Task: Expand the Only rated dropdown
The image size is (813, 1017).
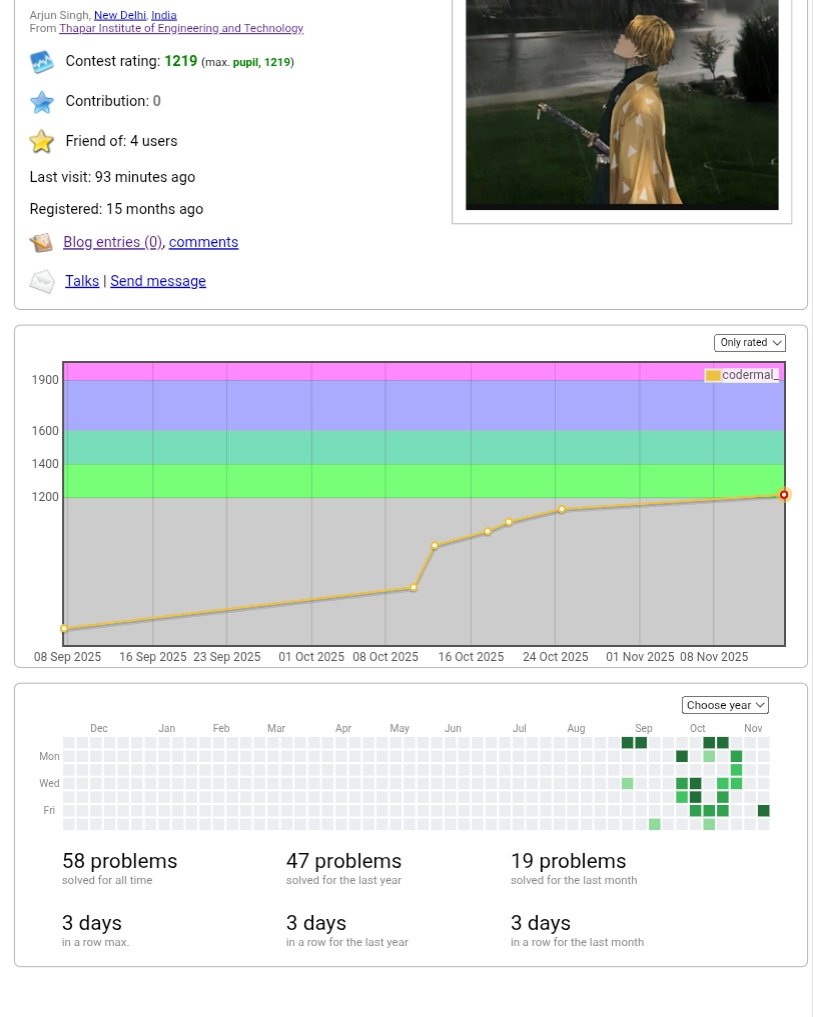Action: 749,342
